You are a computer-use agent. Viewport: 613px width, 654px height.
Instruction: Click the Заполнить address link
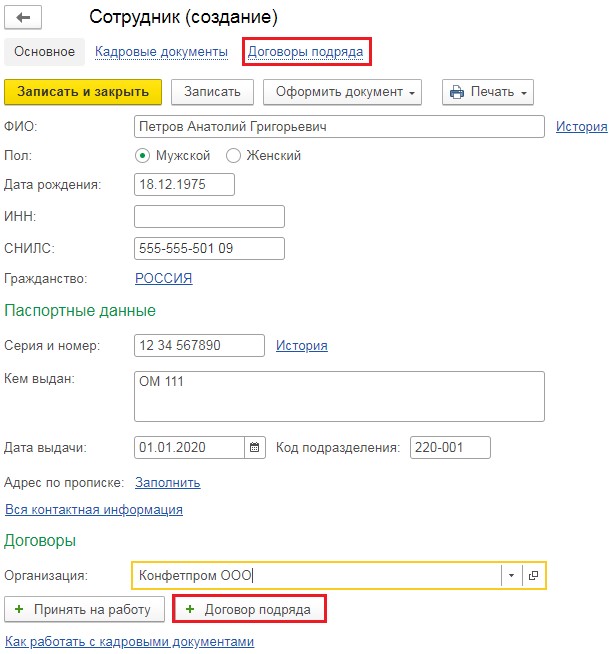pyautogui.click(x=167, y=482)
